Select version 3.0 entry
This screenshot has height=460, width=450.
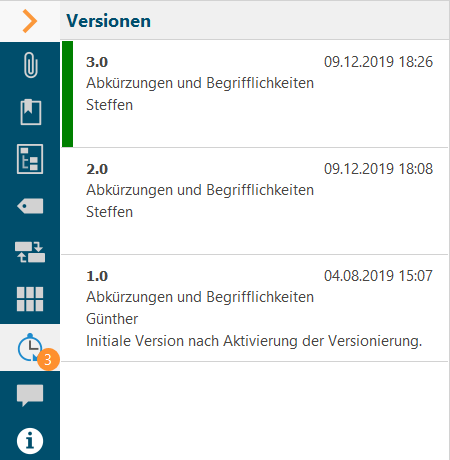coord(255,94)
